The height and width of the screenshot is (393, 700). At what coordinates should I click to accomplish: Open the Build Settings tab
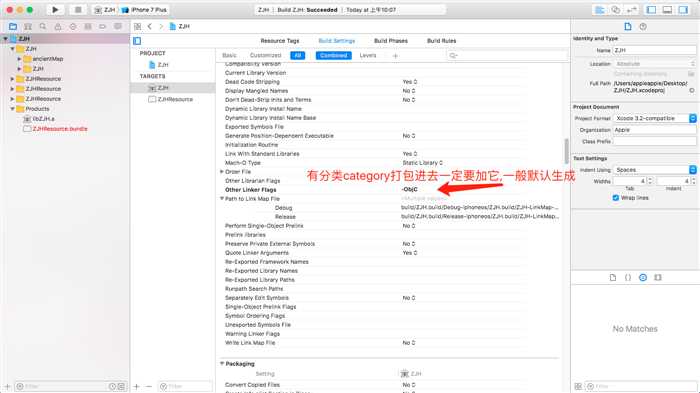click(x=337, y=41)
